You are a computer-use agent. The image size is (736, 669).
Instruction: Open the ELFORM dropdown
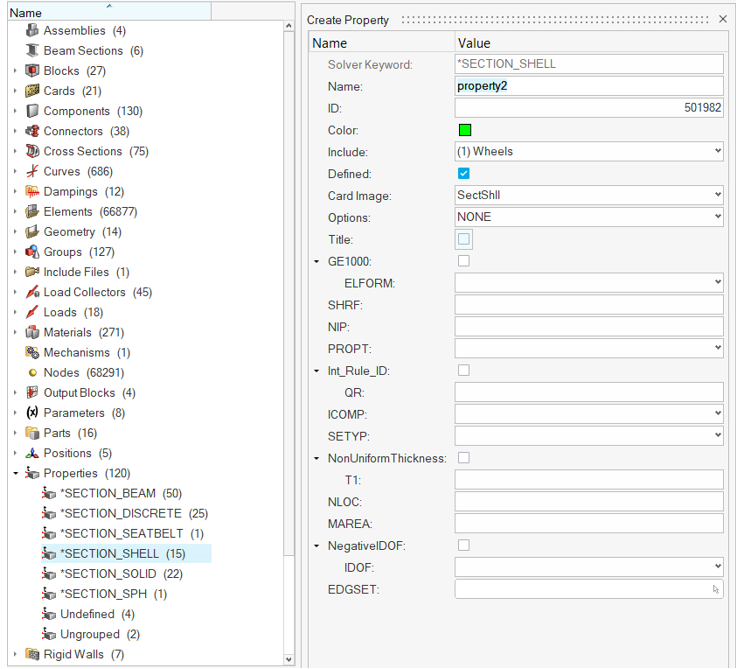pyautogui.click(x=589, y=283)
